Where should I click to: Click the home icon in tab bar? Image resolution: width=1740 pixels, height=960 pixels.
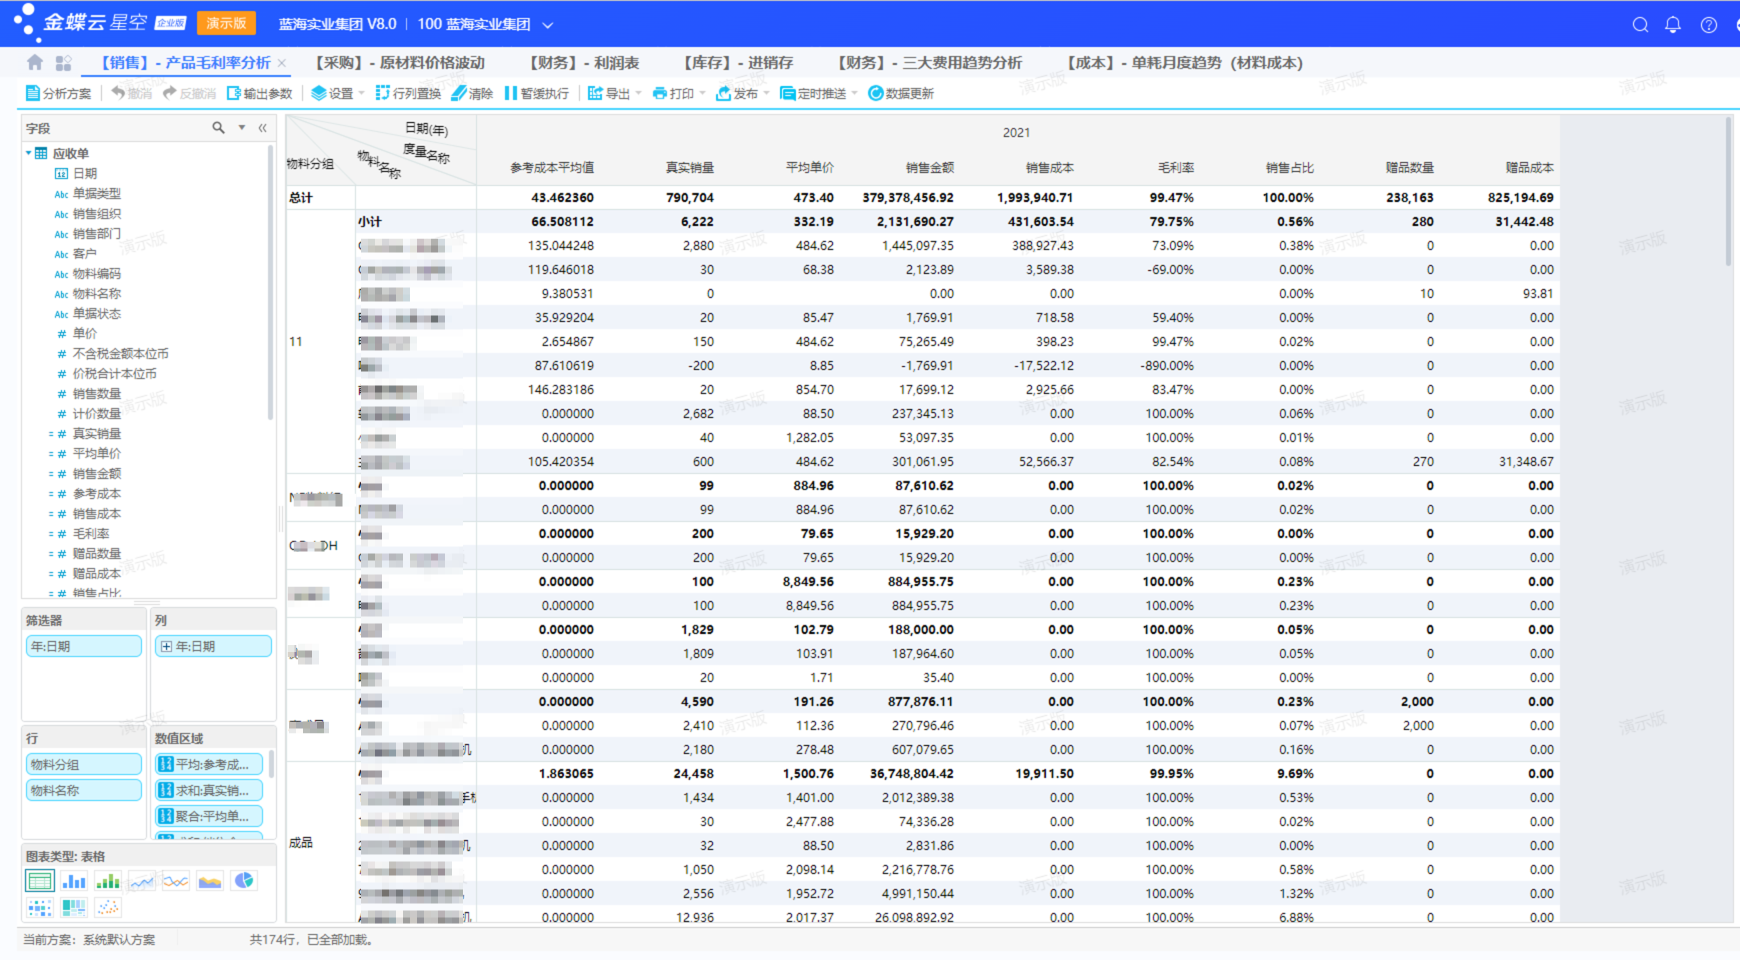point(35,63)
